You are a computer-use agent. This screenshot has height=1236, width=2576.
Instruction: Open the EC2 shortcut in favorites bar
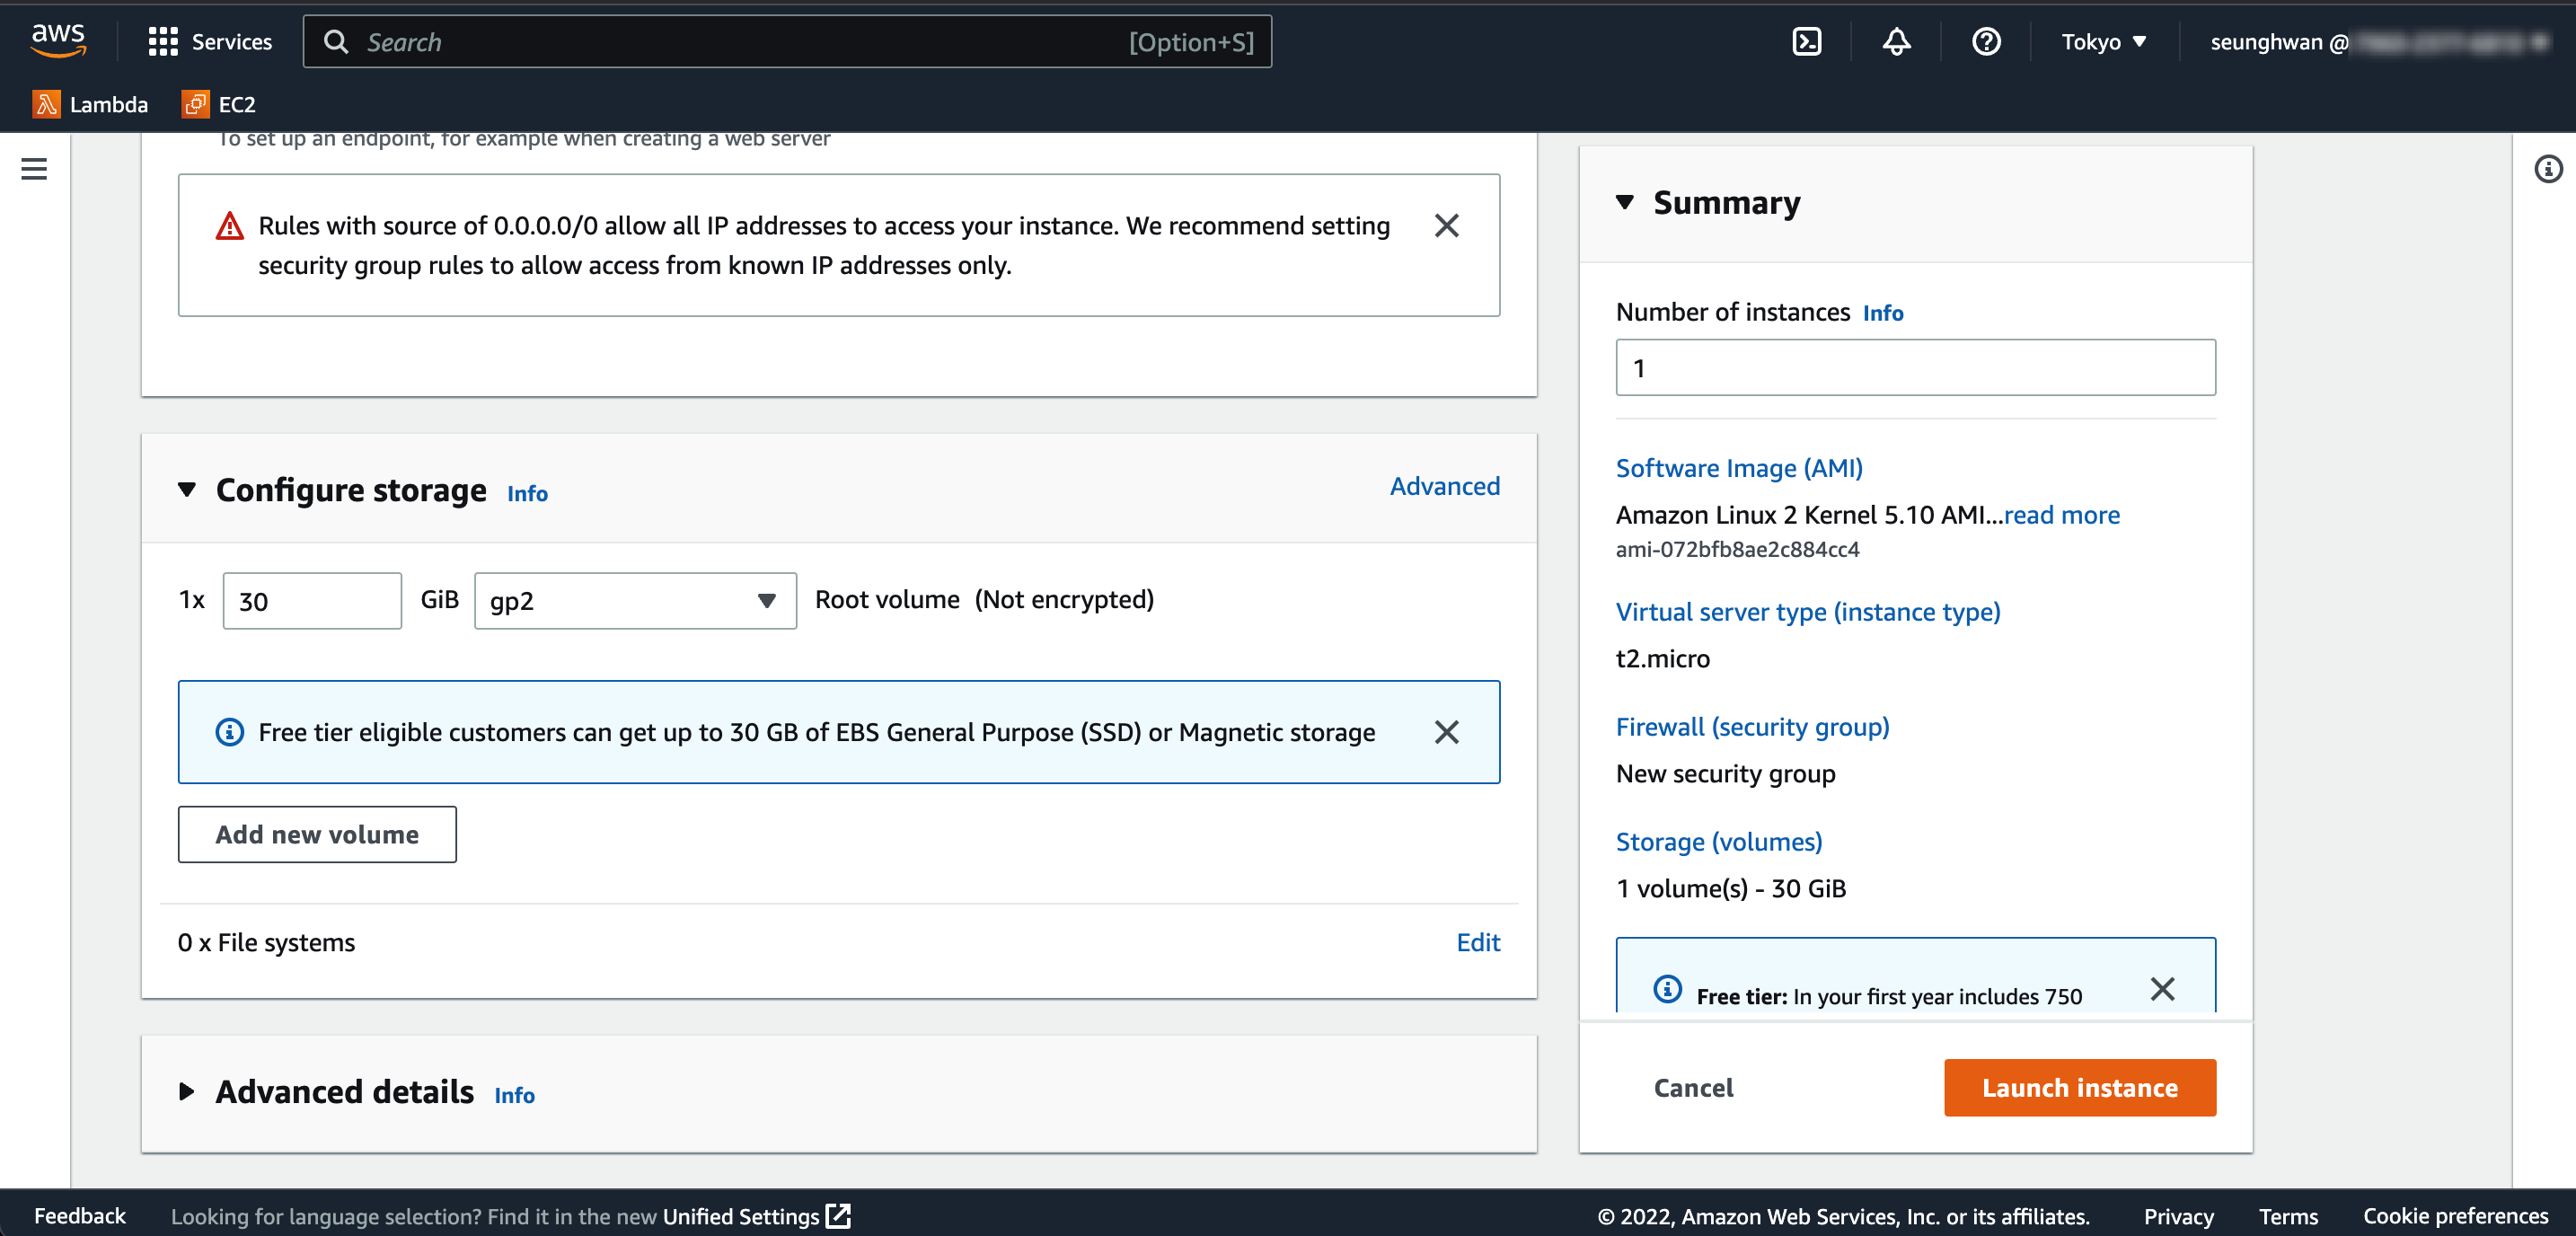click(219, 104)
